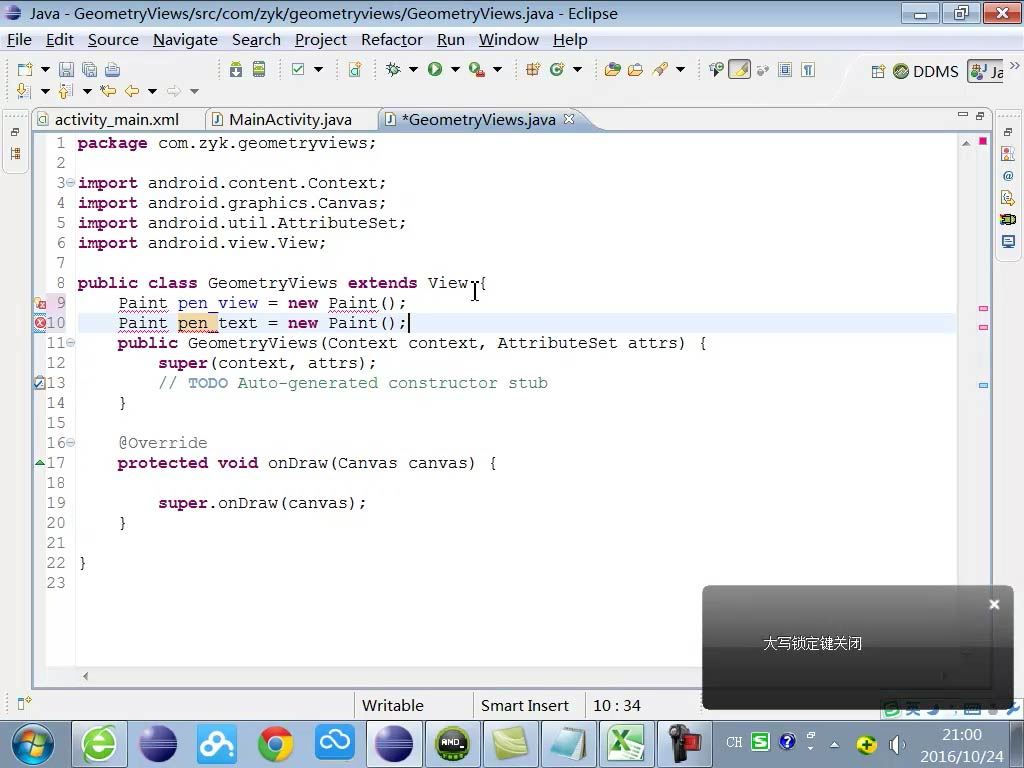This screenshot has height=768, width=1024.
Task: Open the New wizard dropdown arrow
Action: (45, 69)
